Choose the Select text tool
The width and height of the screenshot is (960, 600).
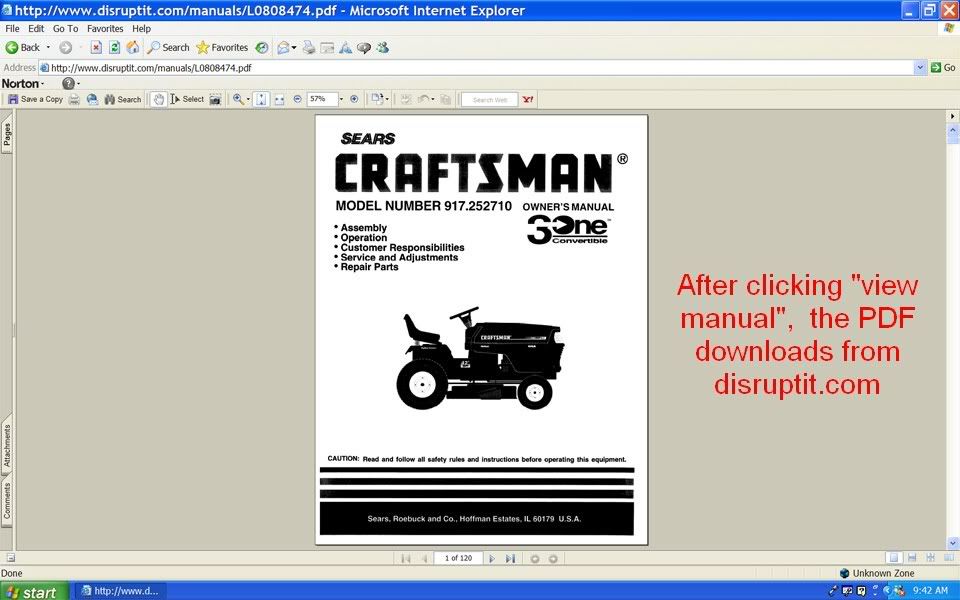tap(187, 99)
